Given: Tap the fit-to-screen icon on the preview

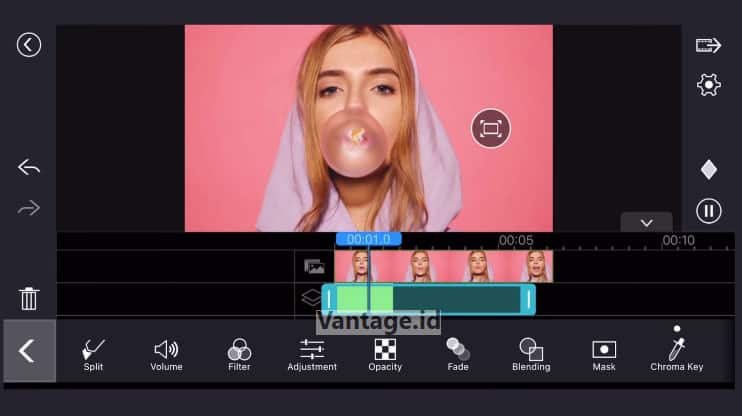Looking at the screenshot, I should [x=491, y=128].
